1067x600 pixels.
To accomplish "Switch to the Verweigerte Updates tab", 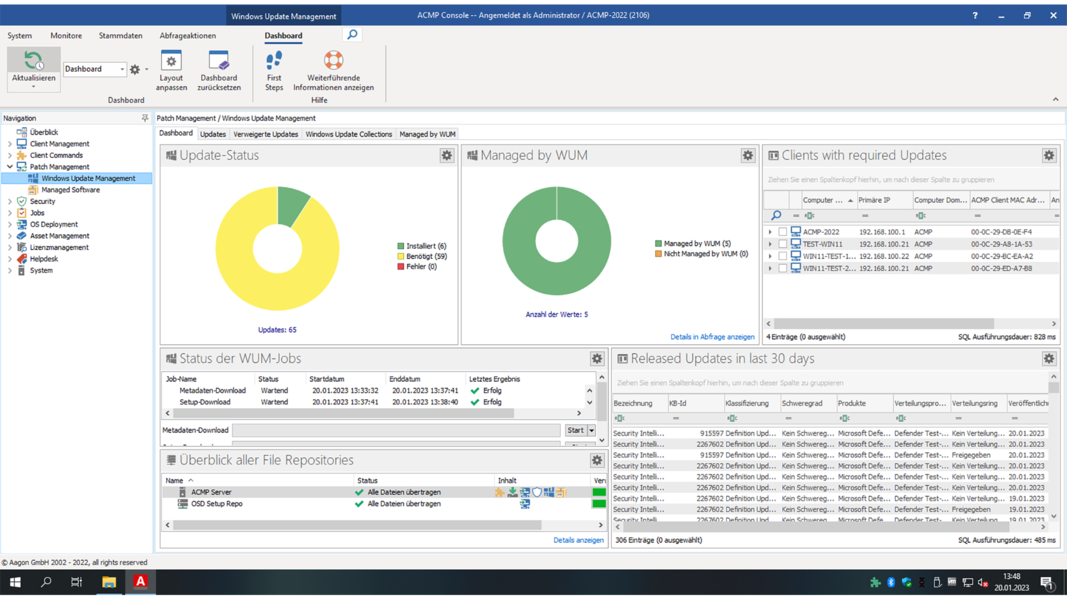I will (x=265, y=134).
